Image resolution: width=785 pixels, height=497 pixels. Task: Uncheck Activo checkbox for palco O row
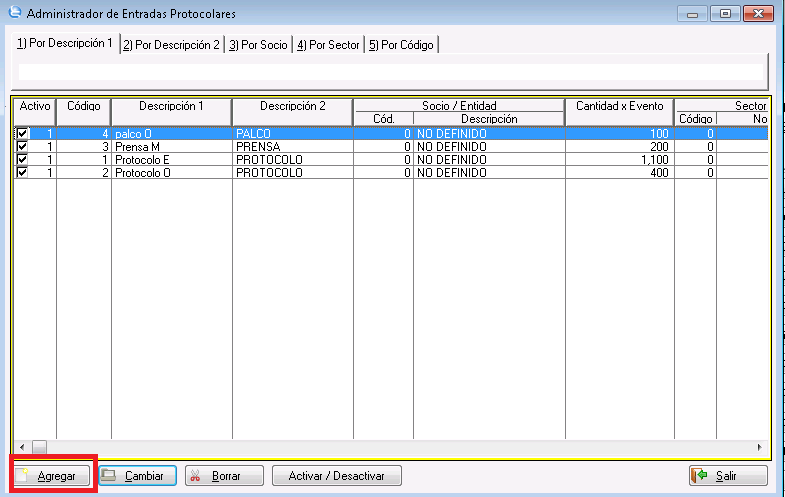tap(22, 133)
